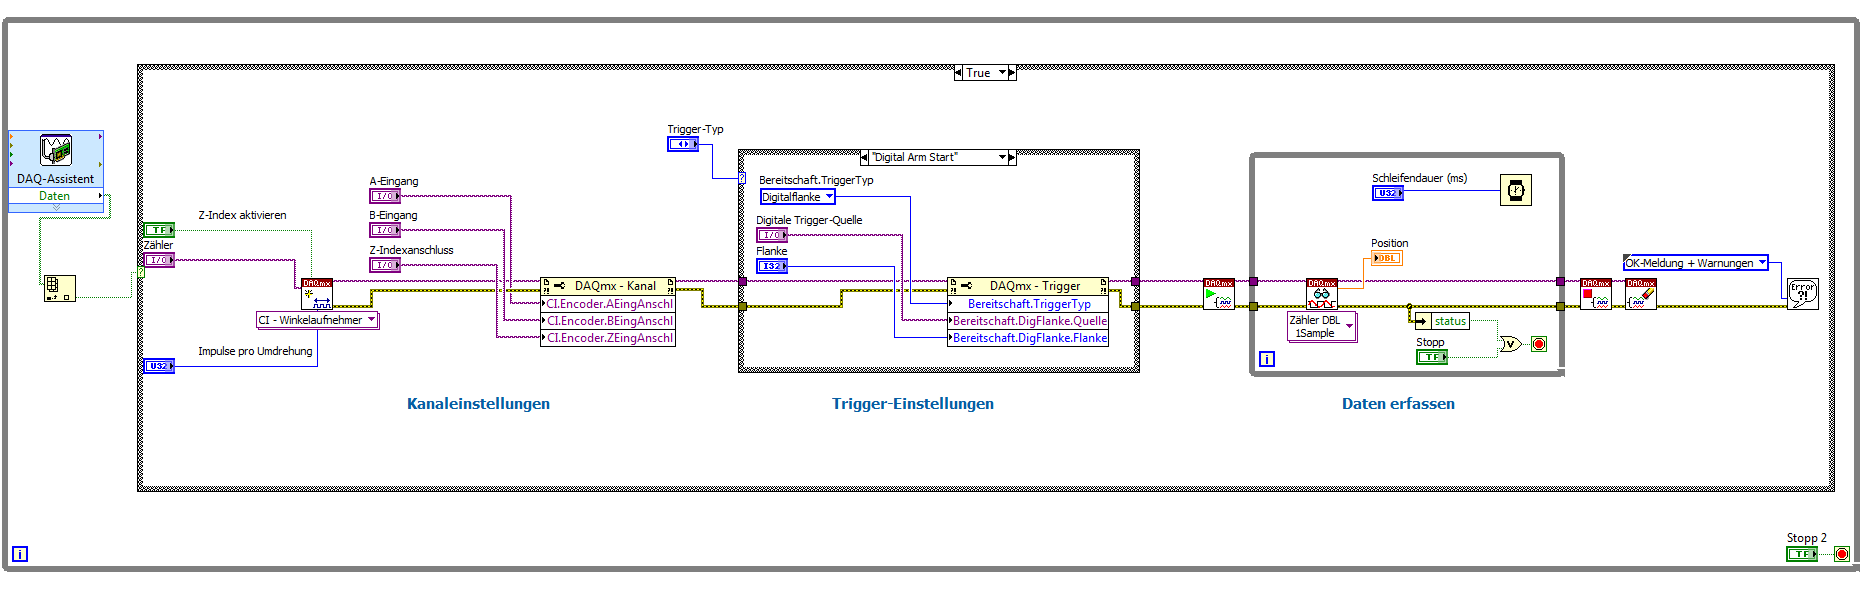Select the CI.Encoder.ZEingAnschl property
The image size is (1868, 601).
pyautogui.click(x=608, y=338)
